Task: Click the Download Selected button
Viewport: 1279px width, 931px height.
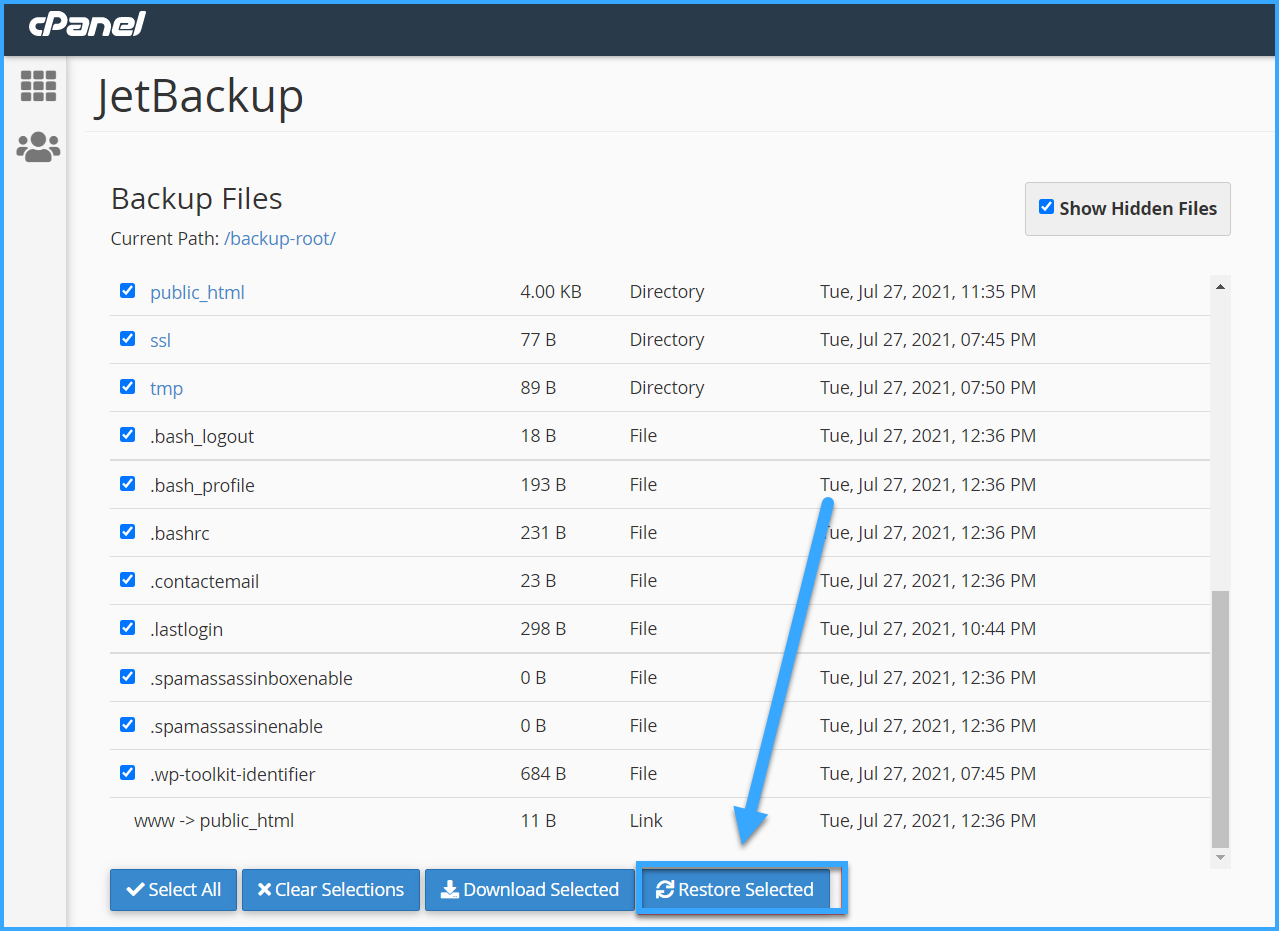Action: coord(530,889)
